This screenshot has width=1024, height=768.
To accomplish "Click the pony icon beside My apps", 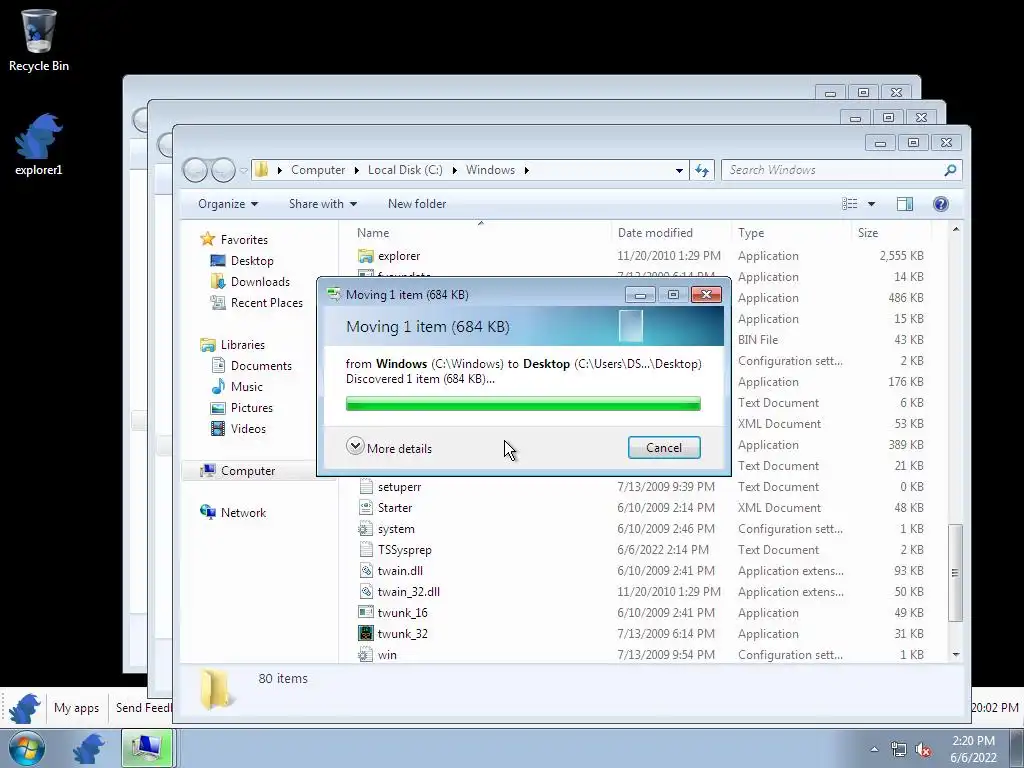I will [x=25, y=708].
